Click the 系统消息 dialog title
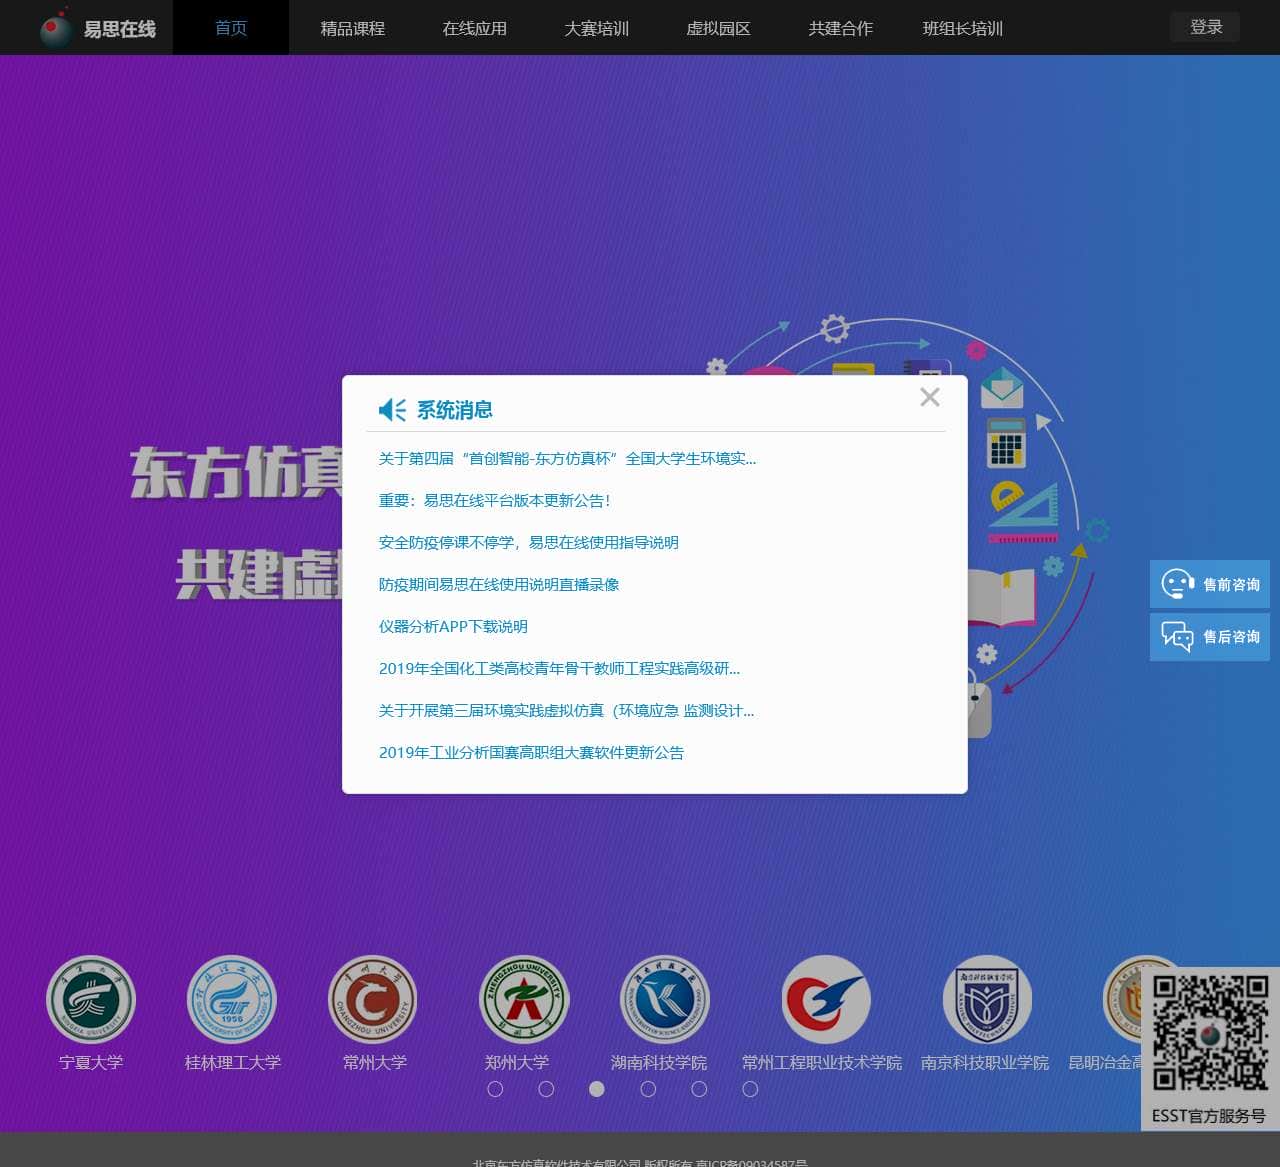Image resolution: width=1280 pixels, height=1167 pixels. click(x=455, y=409)
